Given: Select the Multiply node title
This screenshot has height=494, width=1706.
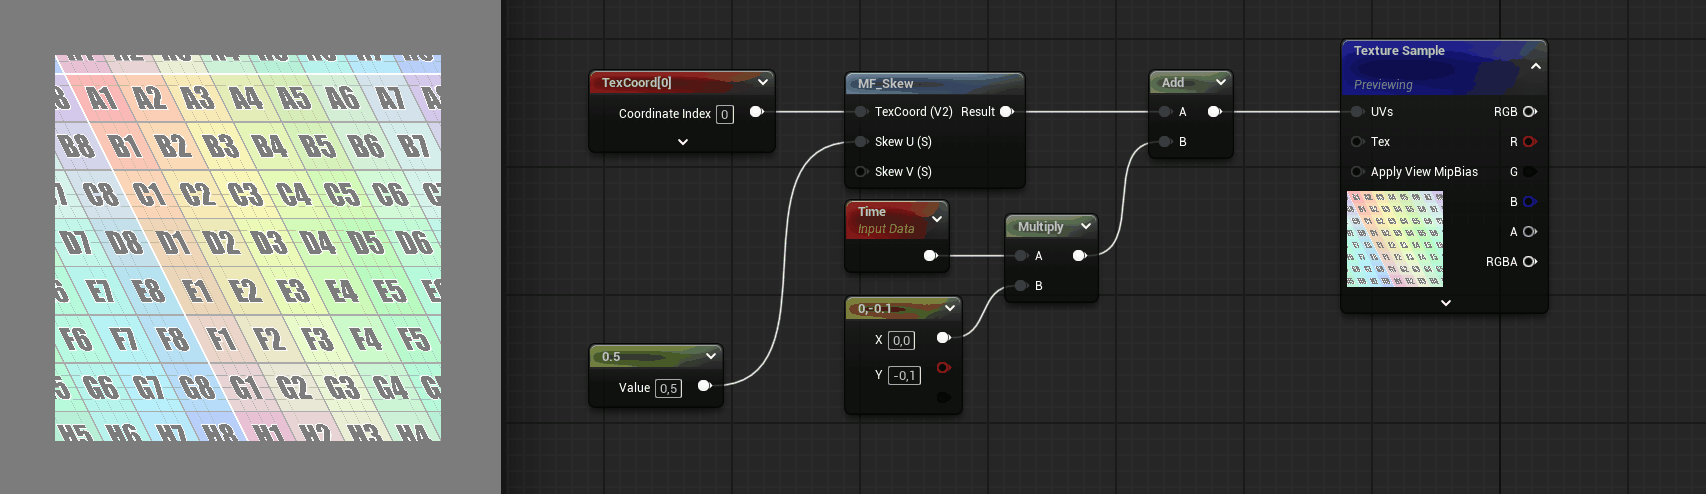Looking at the screenshot, I should point(1040,227).
